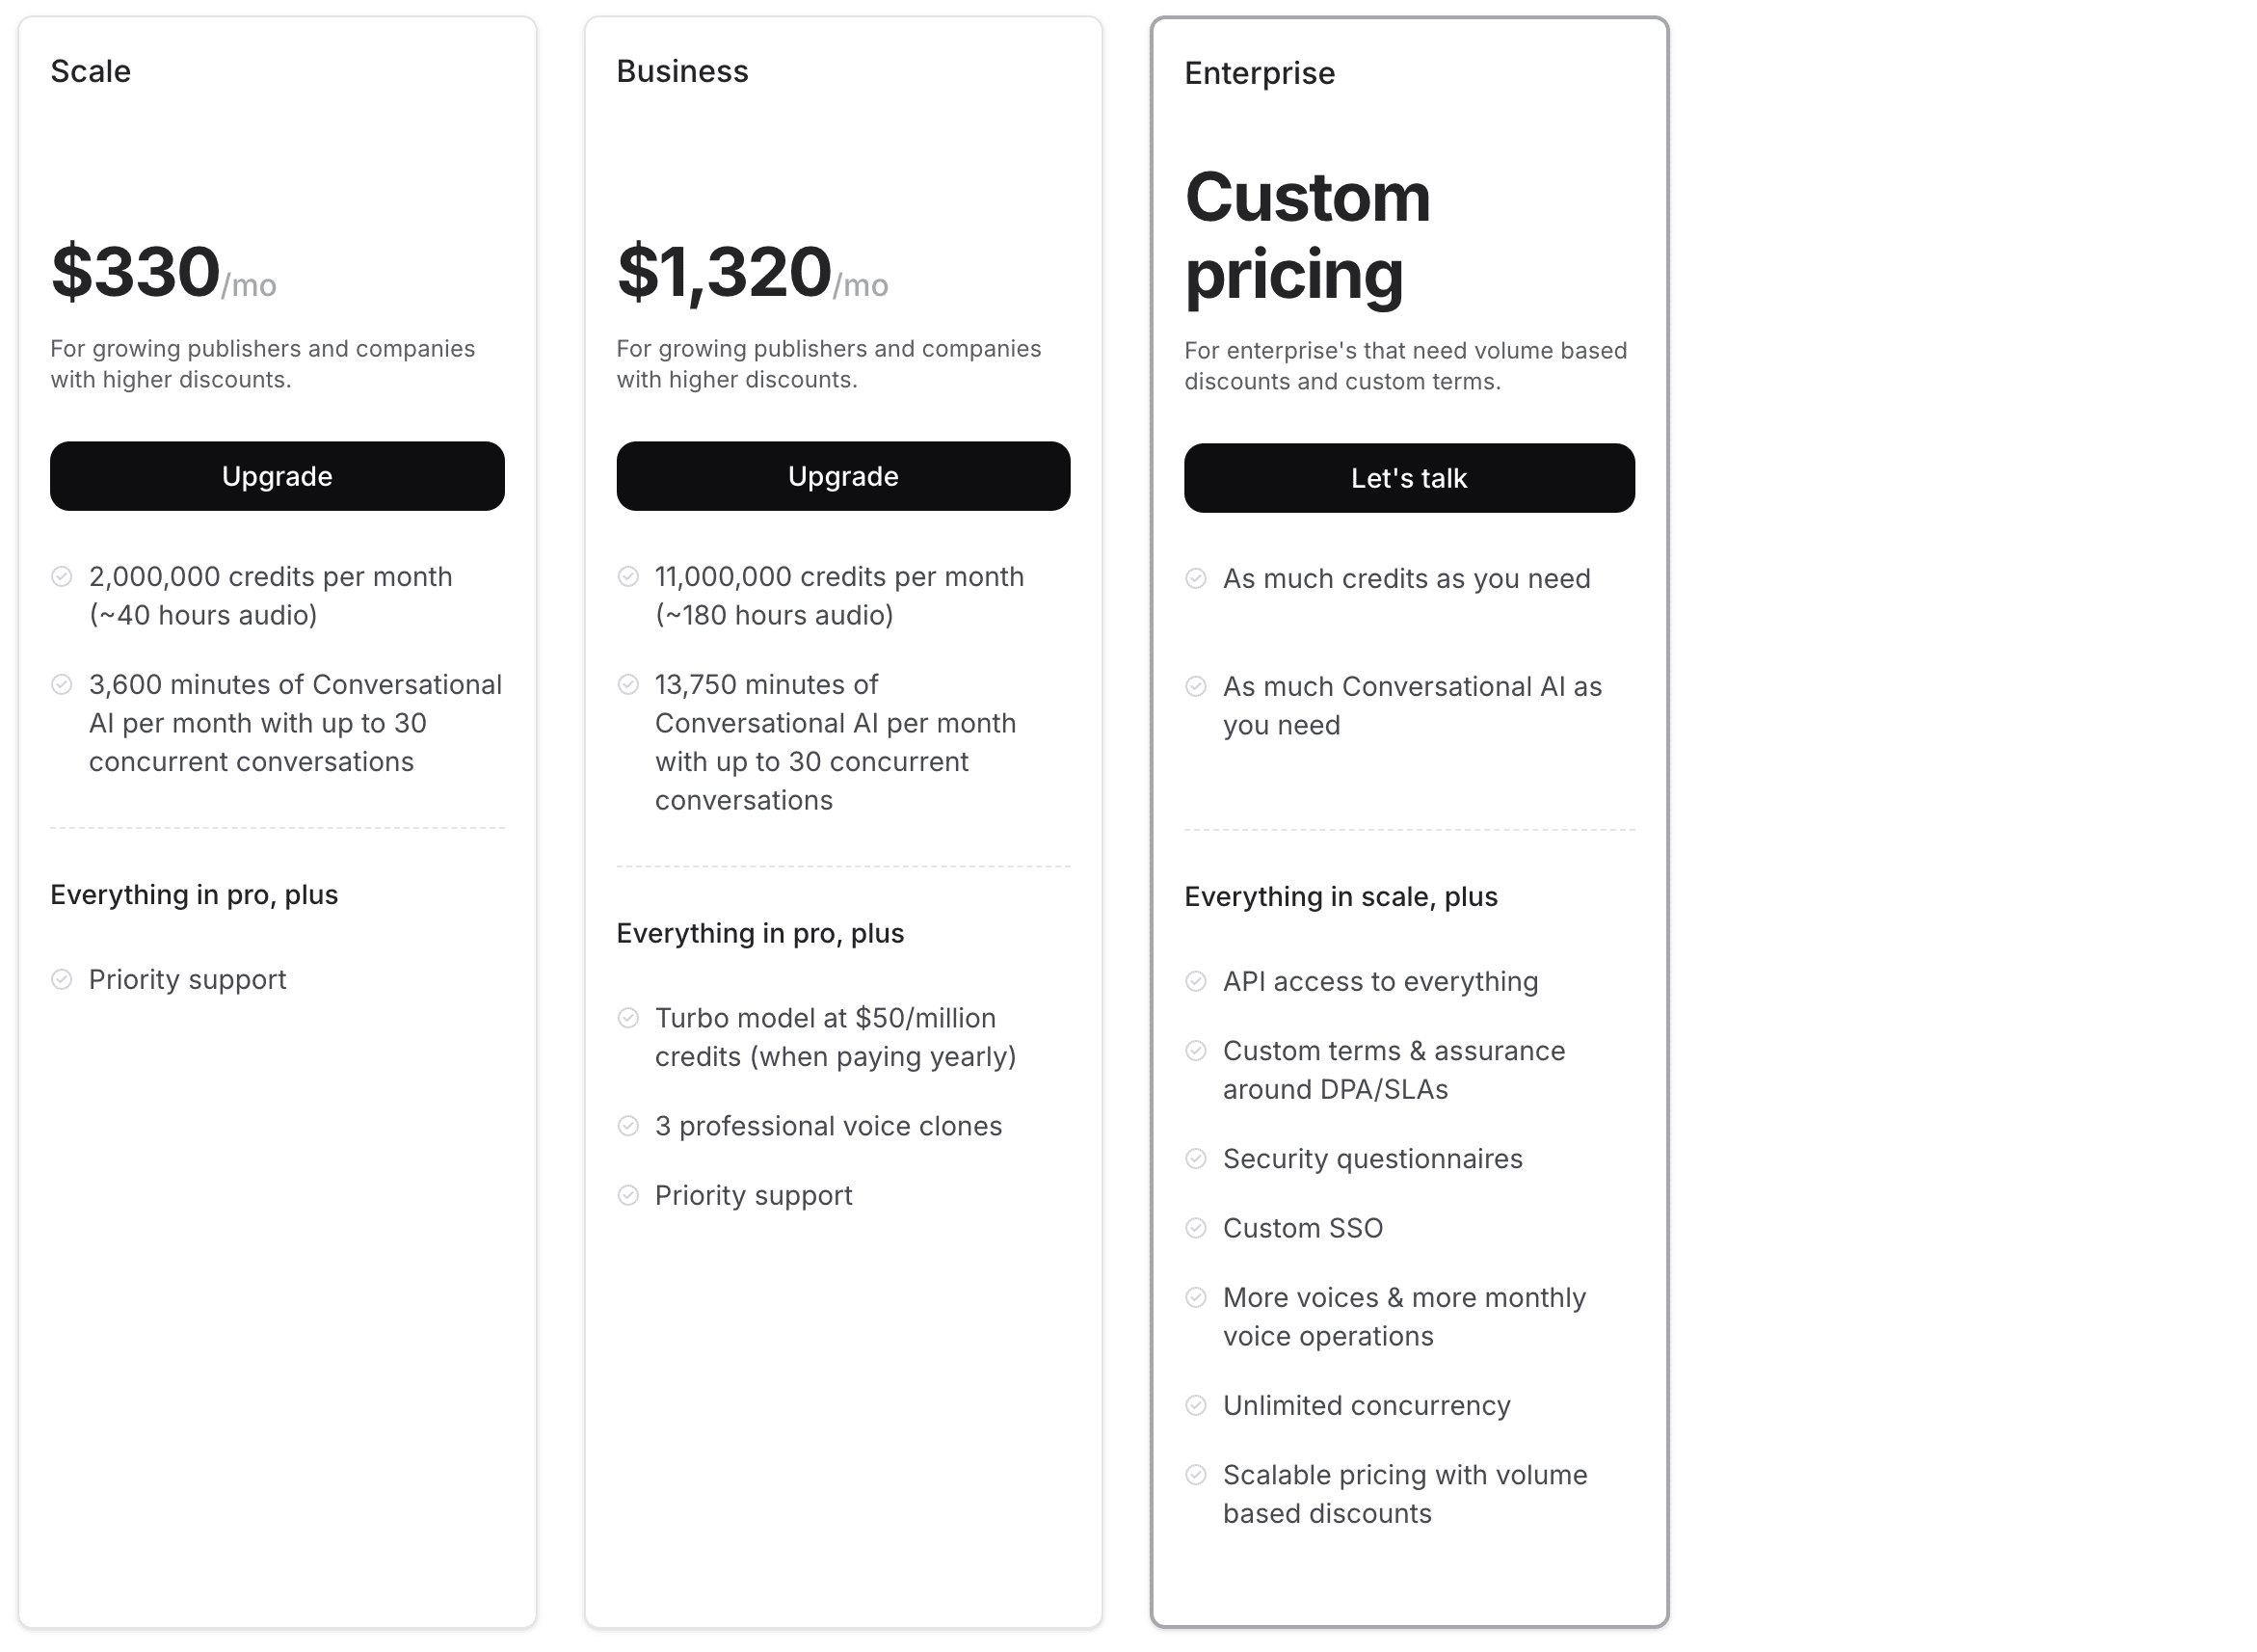This screenshot has width=2257, height=1652.
Task: Click the Business plan title
Action: [x=682, y=71]
